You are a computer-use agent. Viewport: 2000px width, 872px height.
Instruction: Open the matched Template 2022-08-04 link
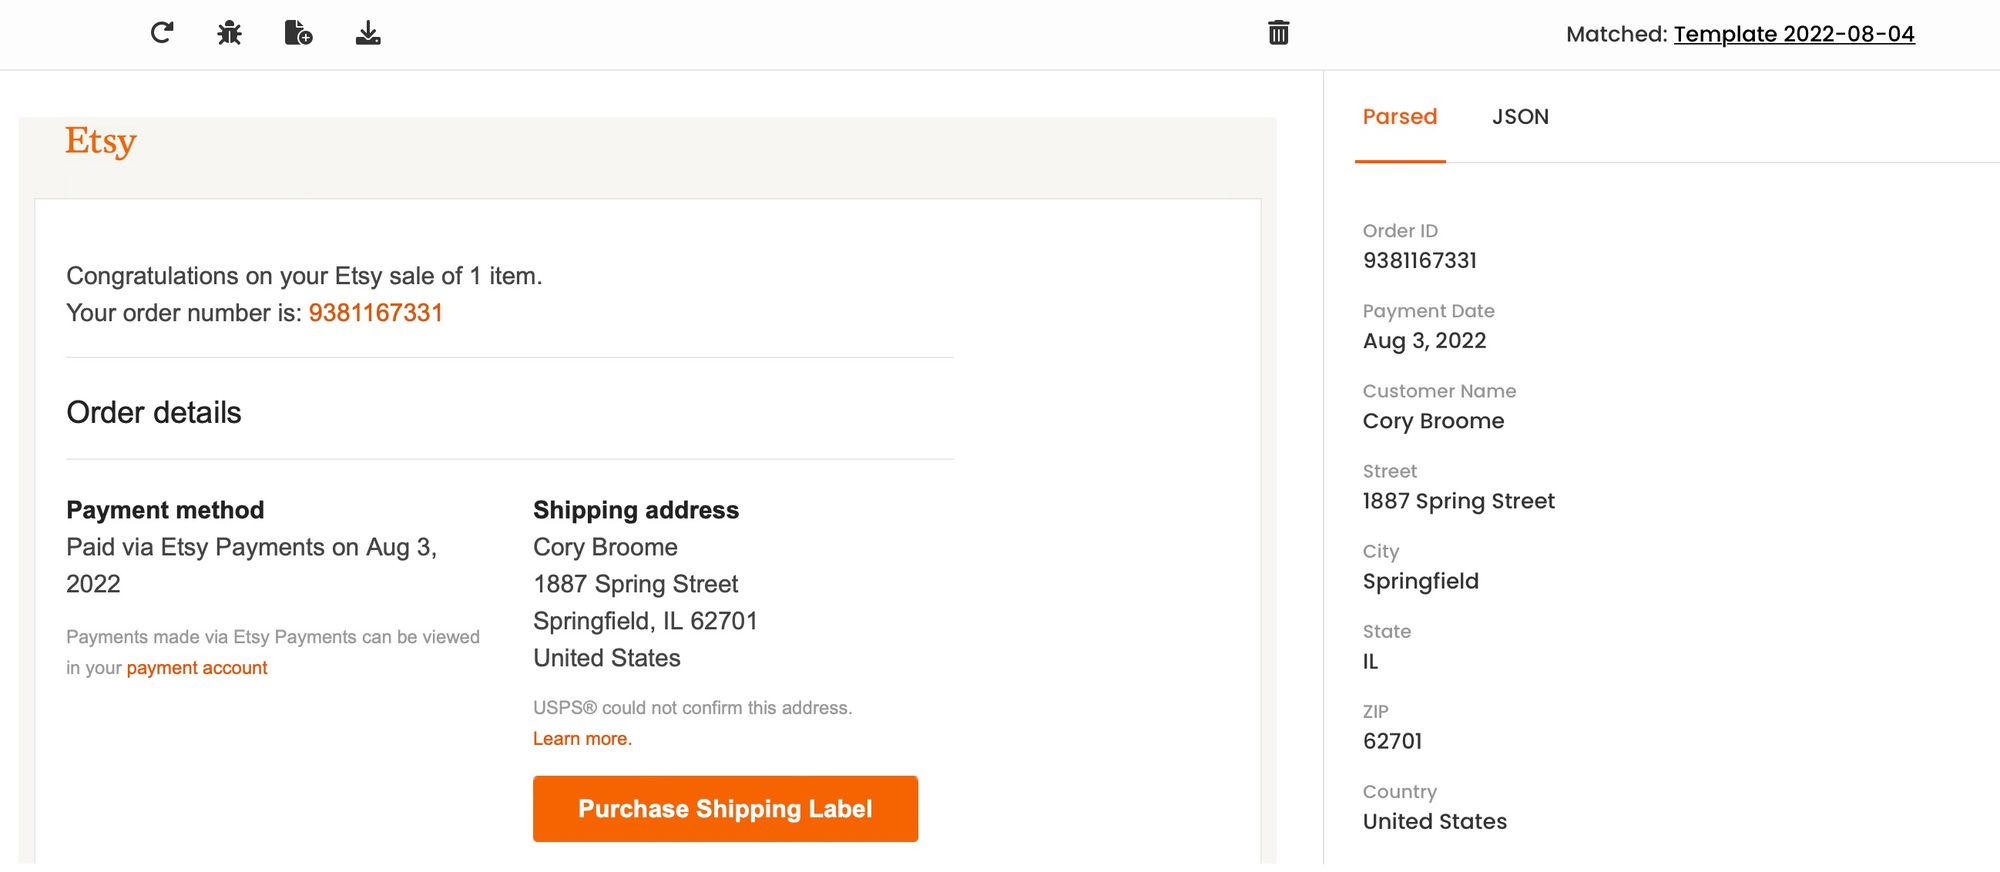1794,34
